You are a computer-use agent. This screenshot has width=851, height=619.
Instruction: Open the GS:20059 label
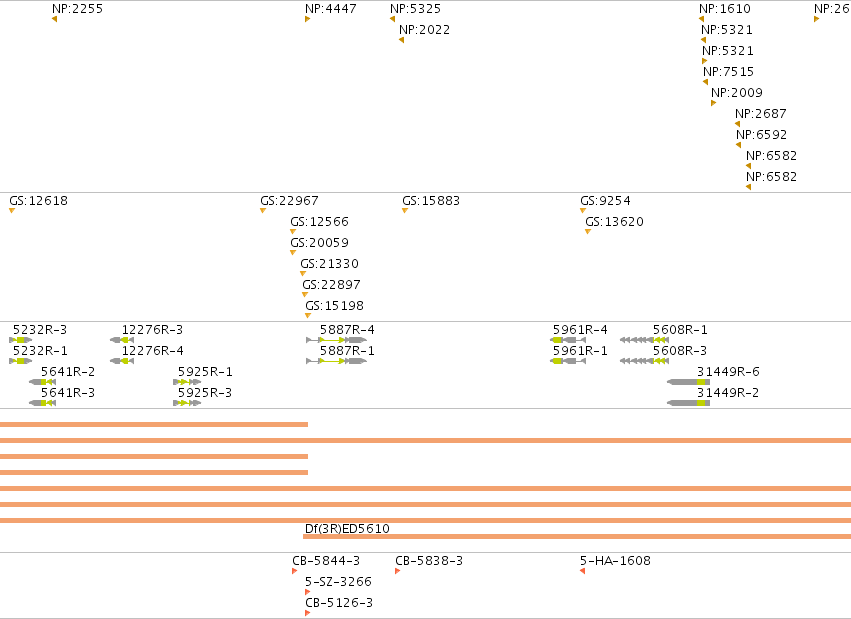320,243
